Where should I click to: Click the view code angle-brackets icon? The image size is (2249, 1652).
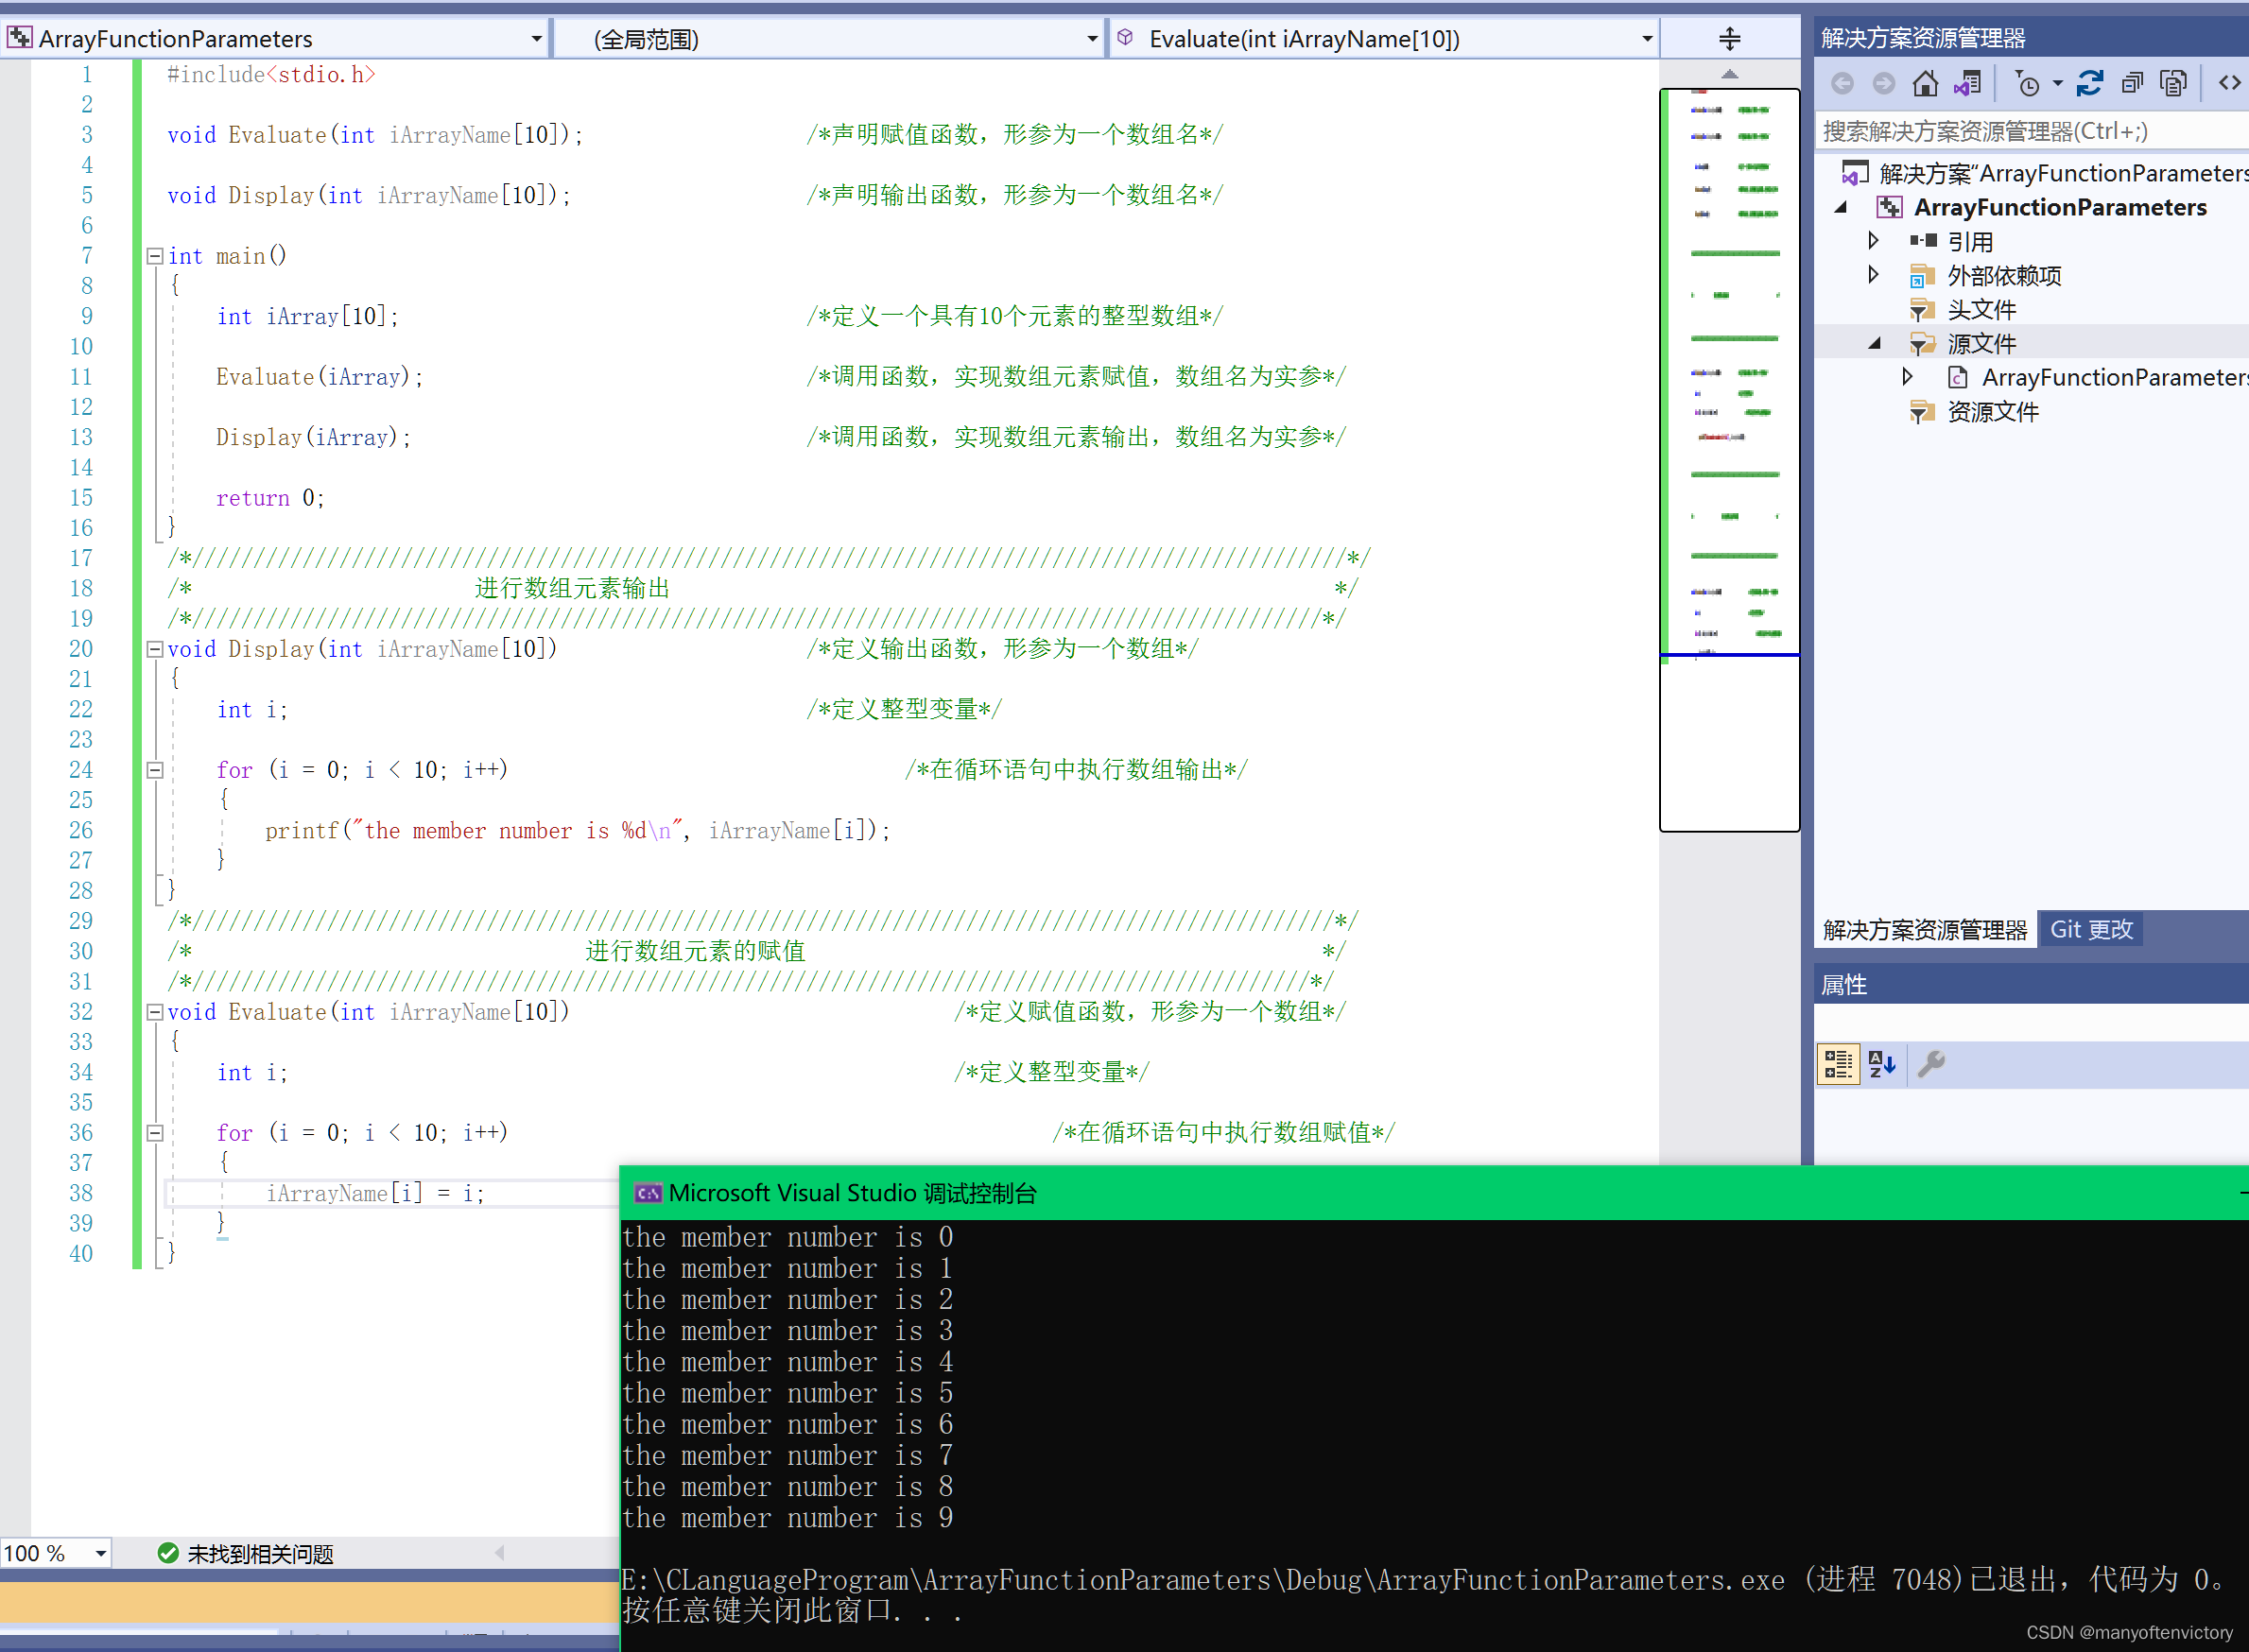click(2230, 83)
